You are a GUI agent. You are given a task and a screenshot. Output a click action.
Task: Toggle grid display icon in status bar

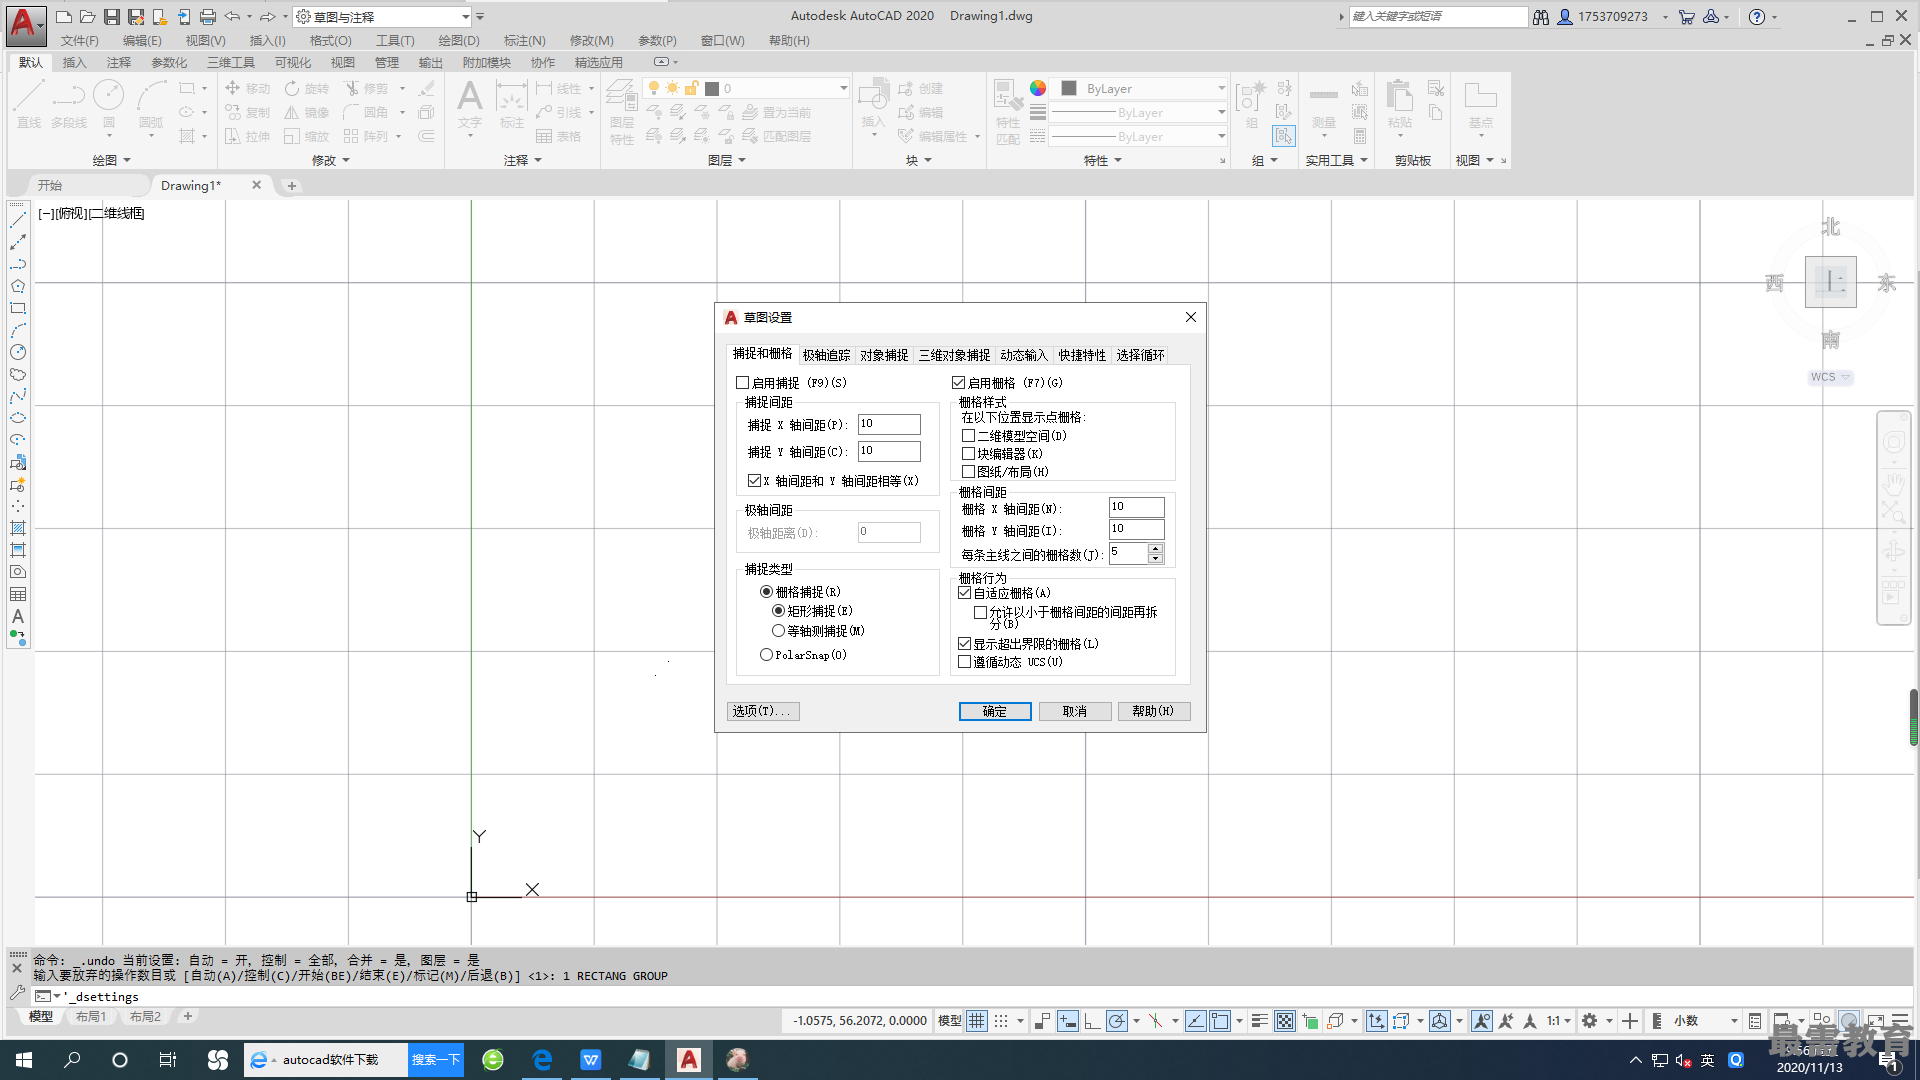pyautogui.click(x=977, y=1021)
